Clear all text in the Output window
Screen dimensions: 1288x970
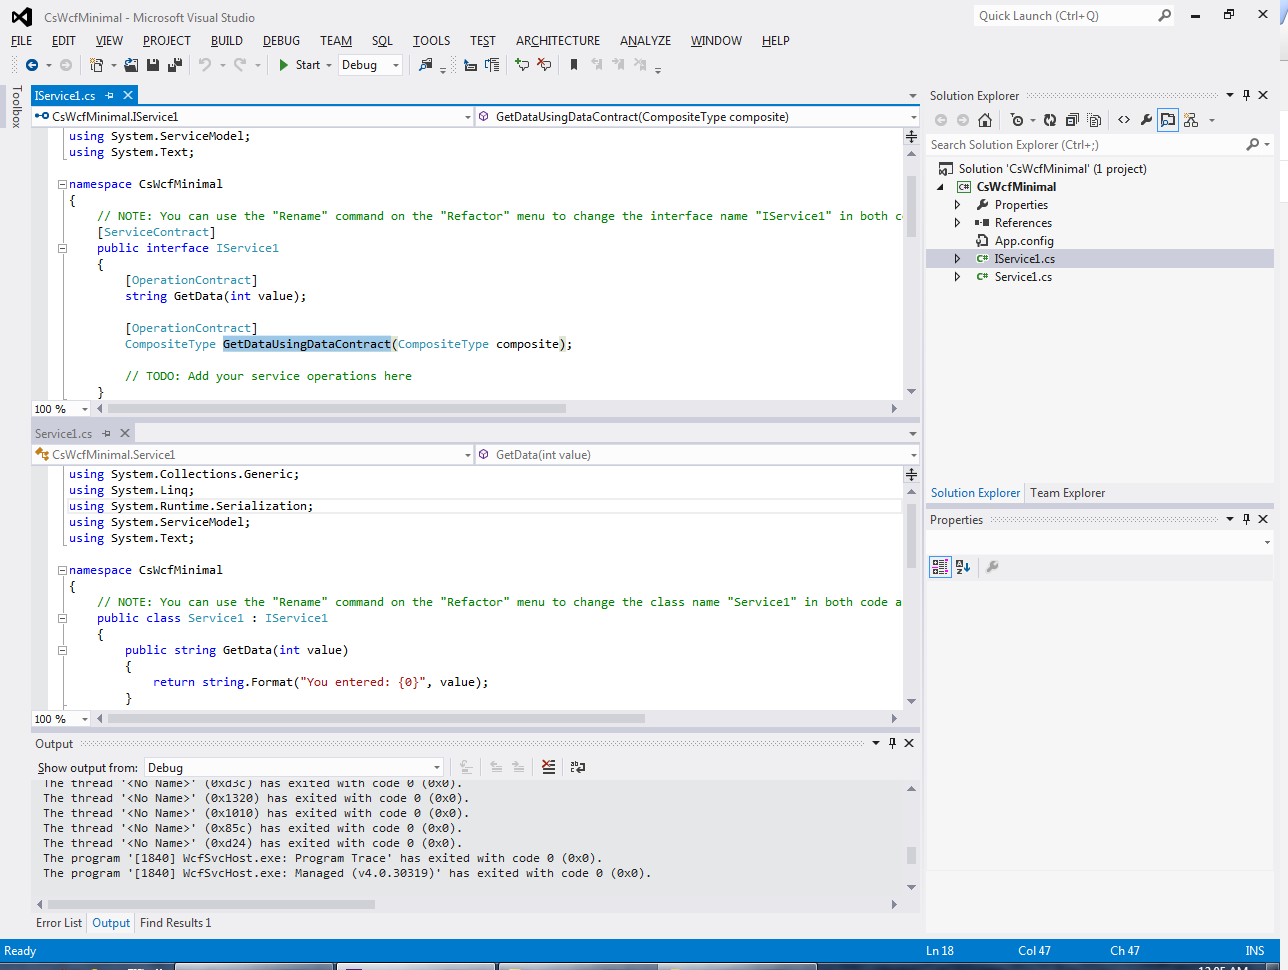click(549, 766)
